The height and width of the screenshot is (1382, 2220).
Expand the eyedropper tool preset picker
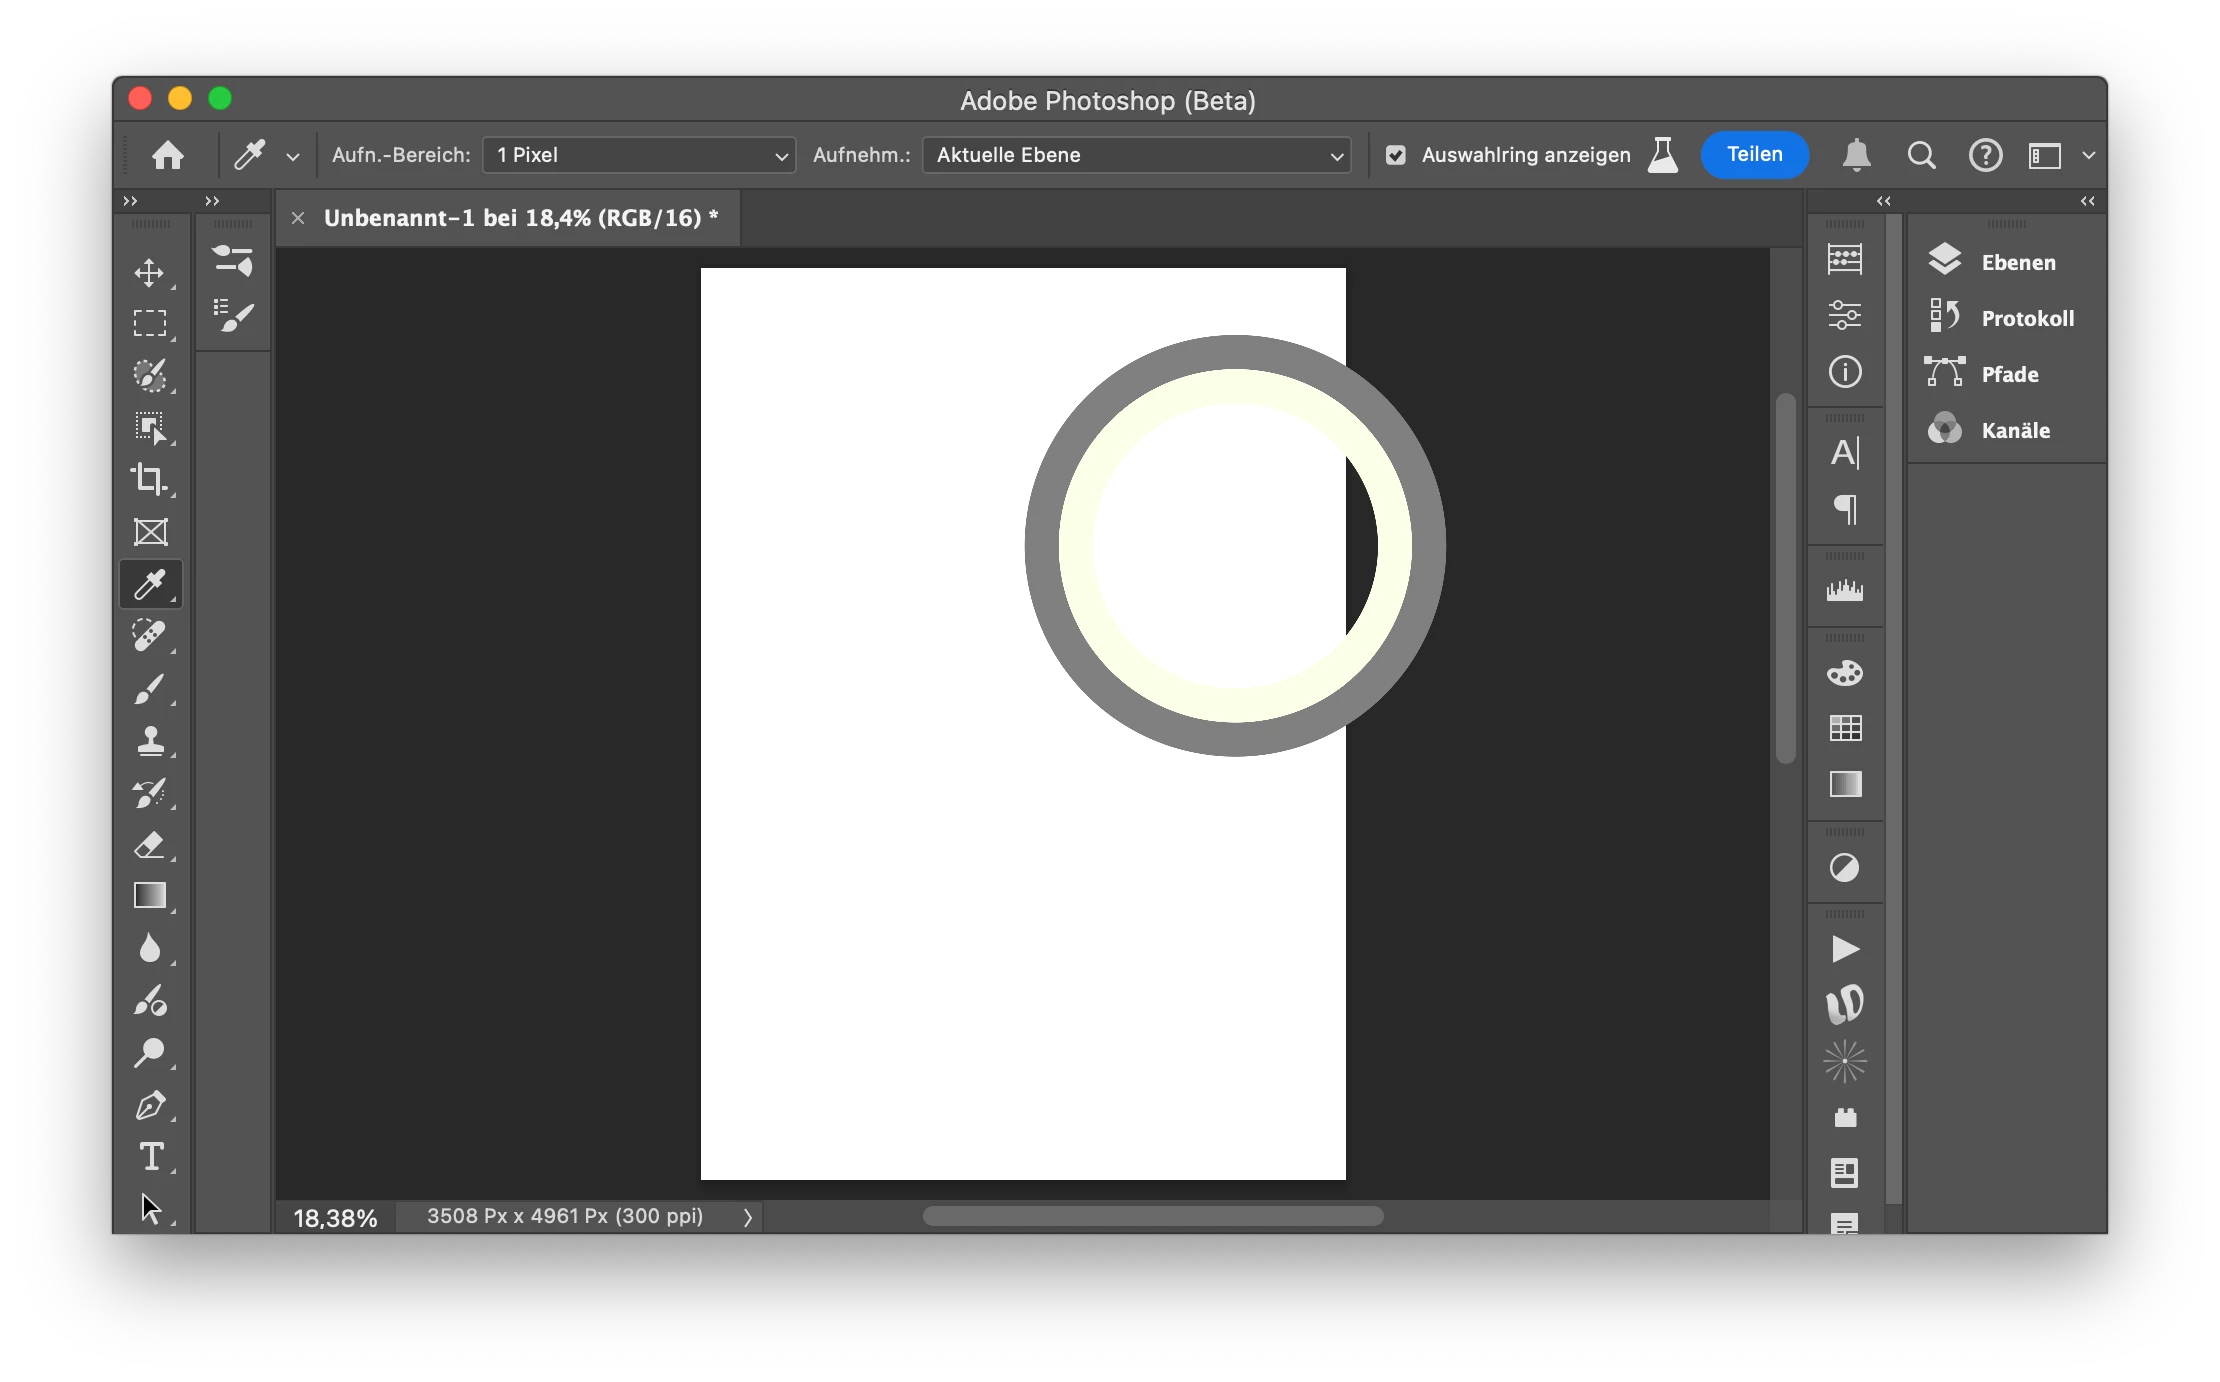pyautogui.click(x=293, y=156)
